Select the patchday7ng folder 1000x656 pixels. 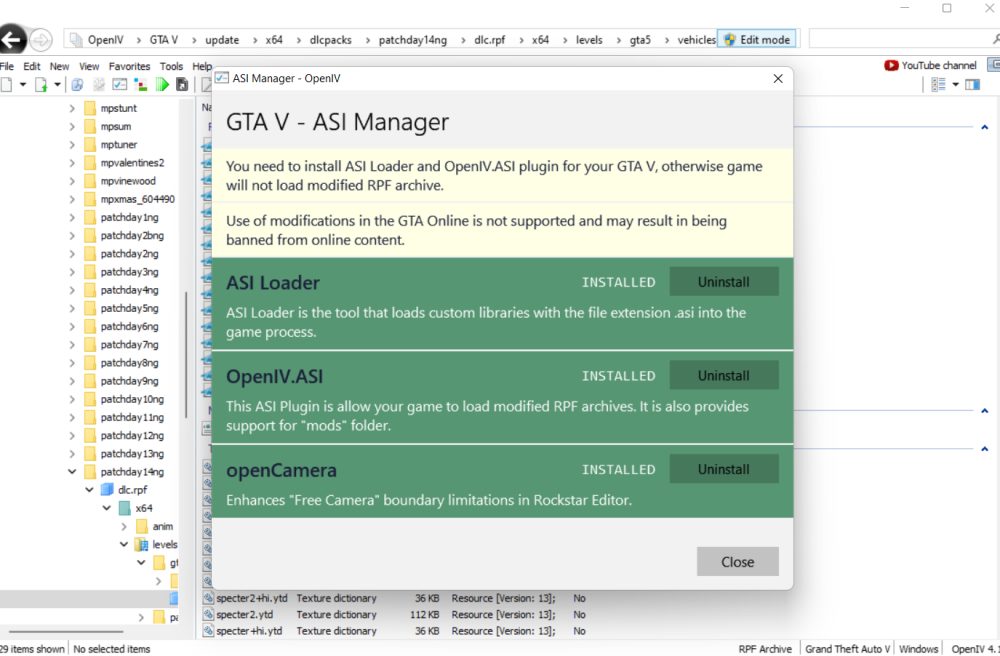click(129, 344)
